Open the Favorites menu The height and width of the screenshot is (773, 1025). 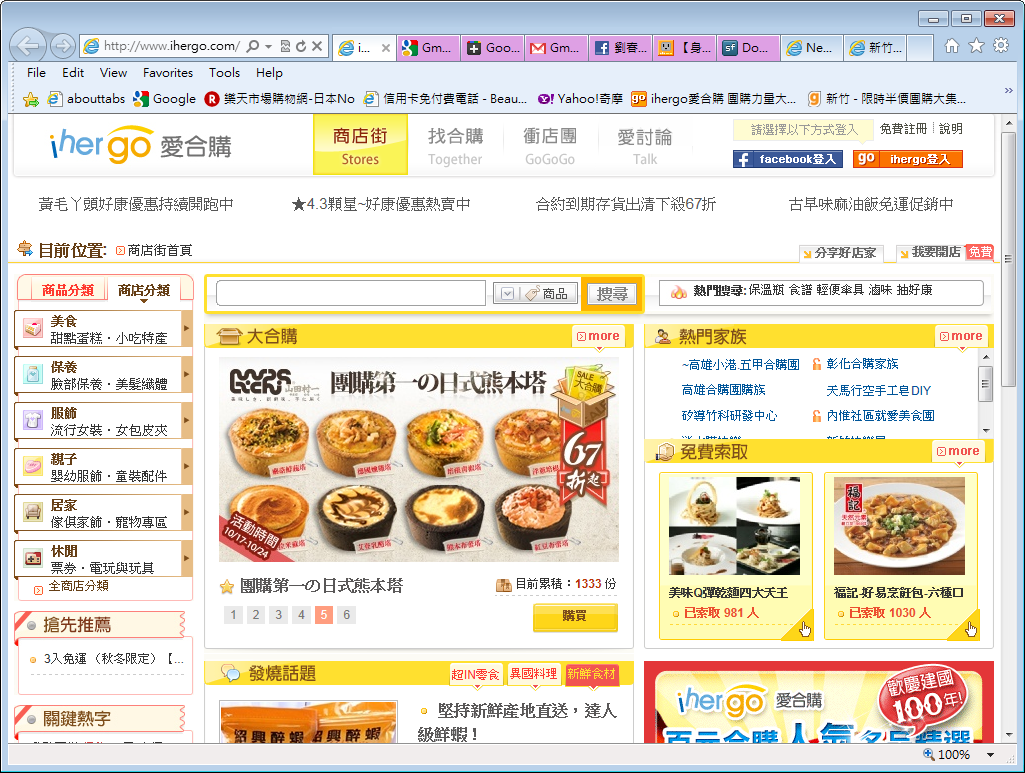[168, 73]
